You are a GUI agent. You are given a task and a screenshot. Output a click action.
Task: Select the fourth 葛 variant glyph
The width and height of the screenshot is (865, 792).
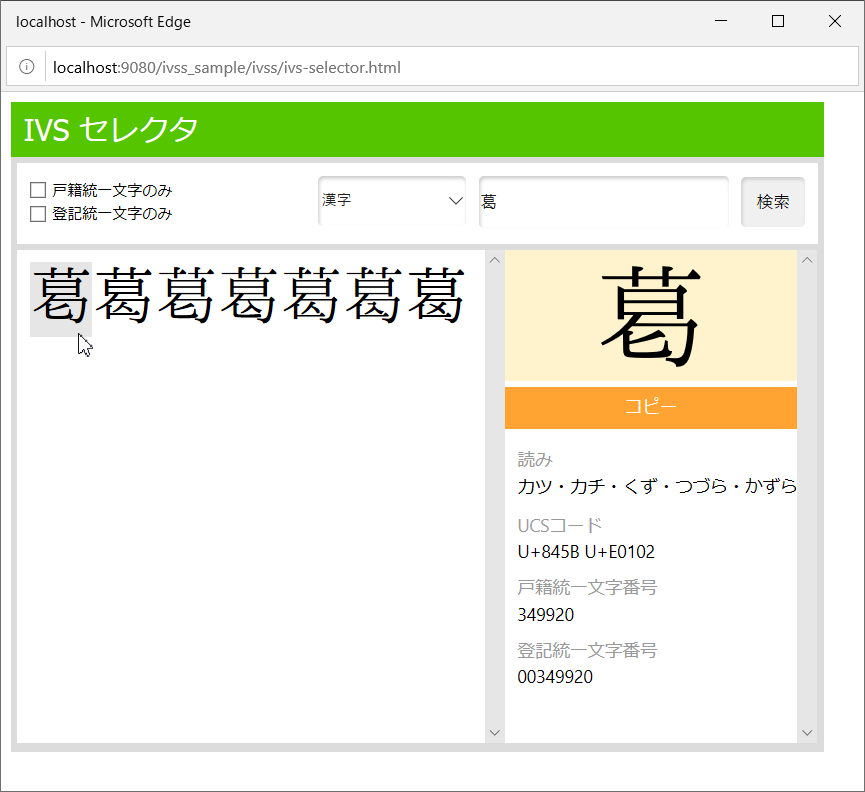(x=250, y=297)
